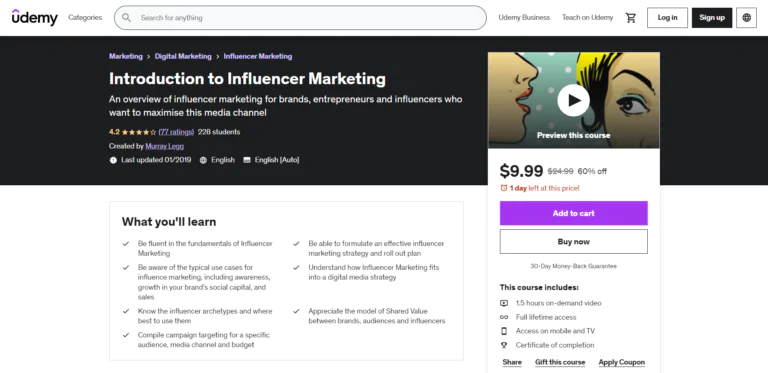768x373 pixels.
Task: Click the Udemy logo
Action: pos(35,17)
